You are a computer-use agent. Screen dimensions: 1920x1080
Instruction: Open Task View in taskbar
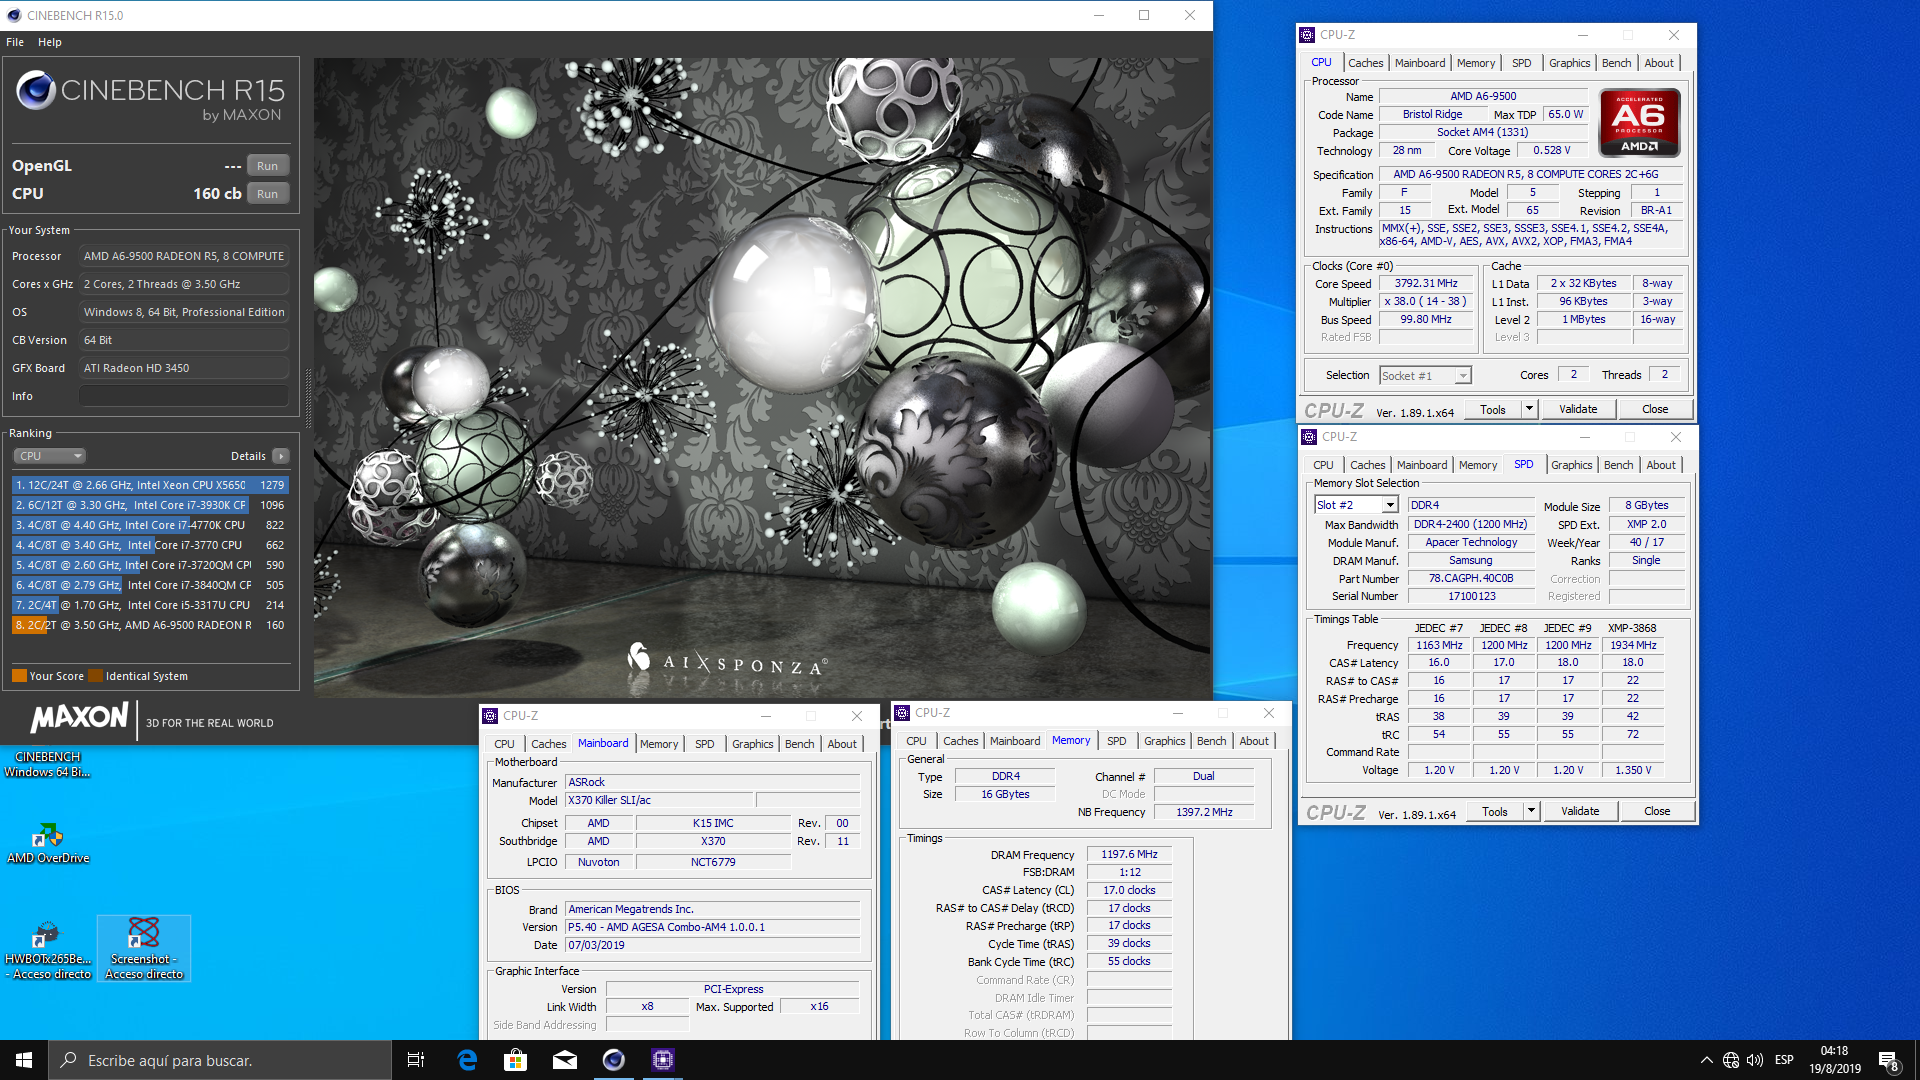[x=416, y=1060]
